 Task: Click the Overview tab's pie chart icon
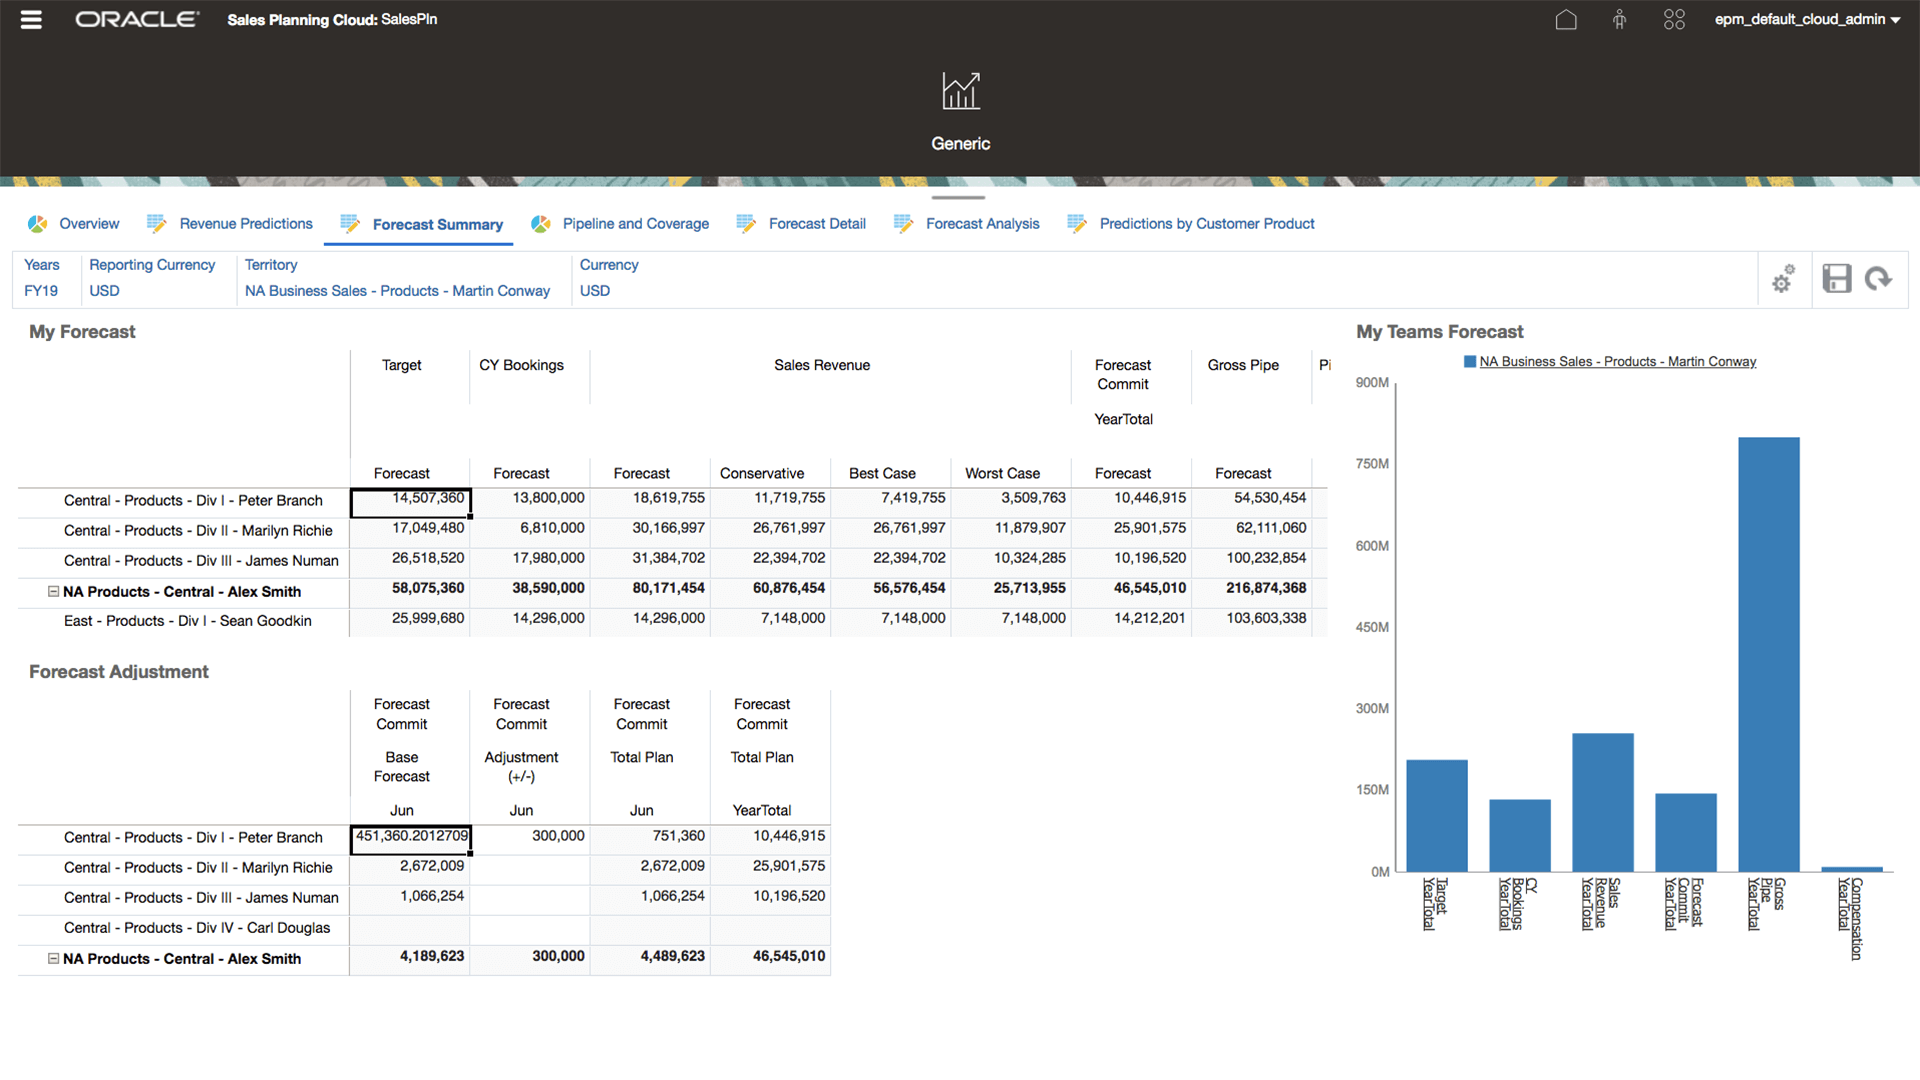click(x=37, y=223)
